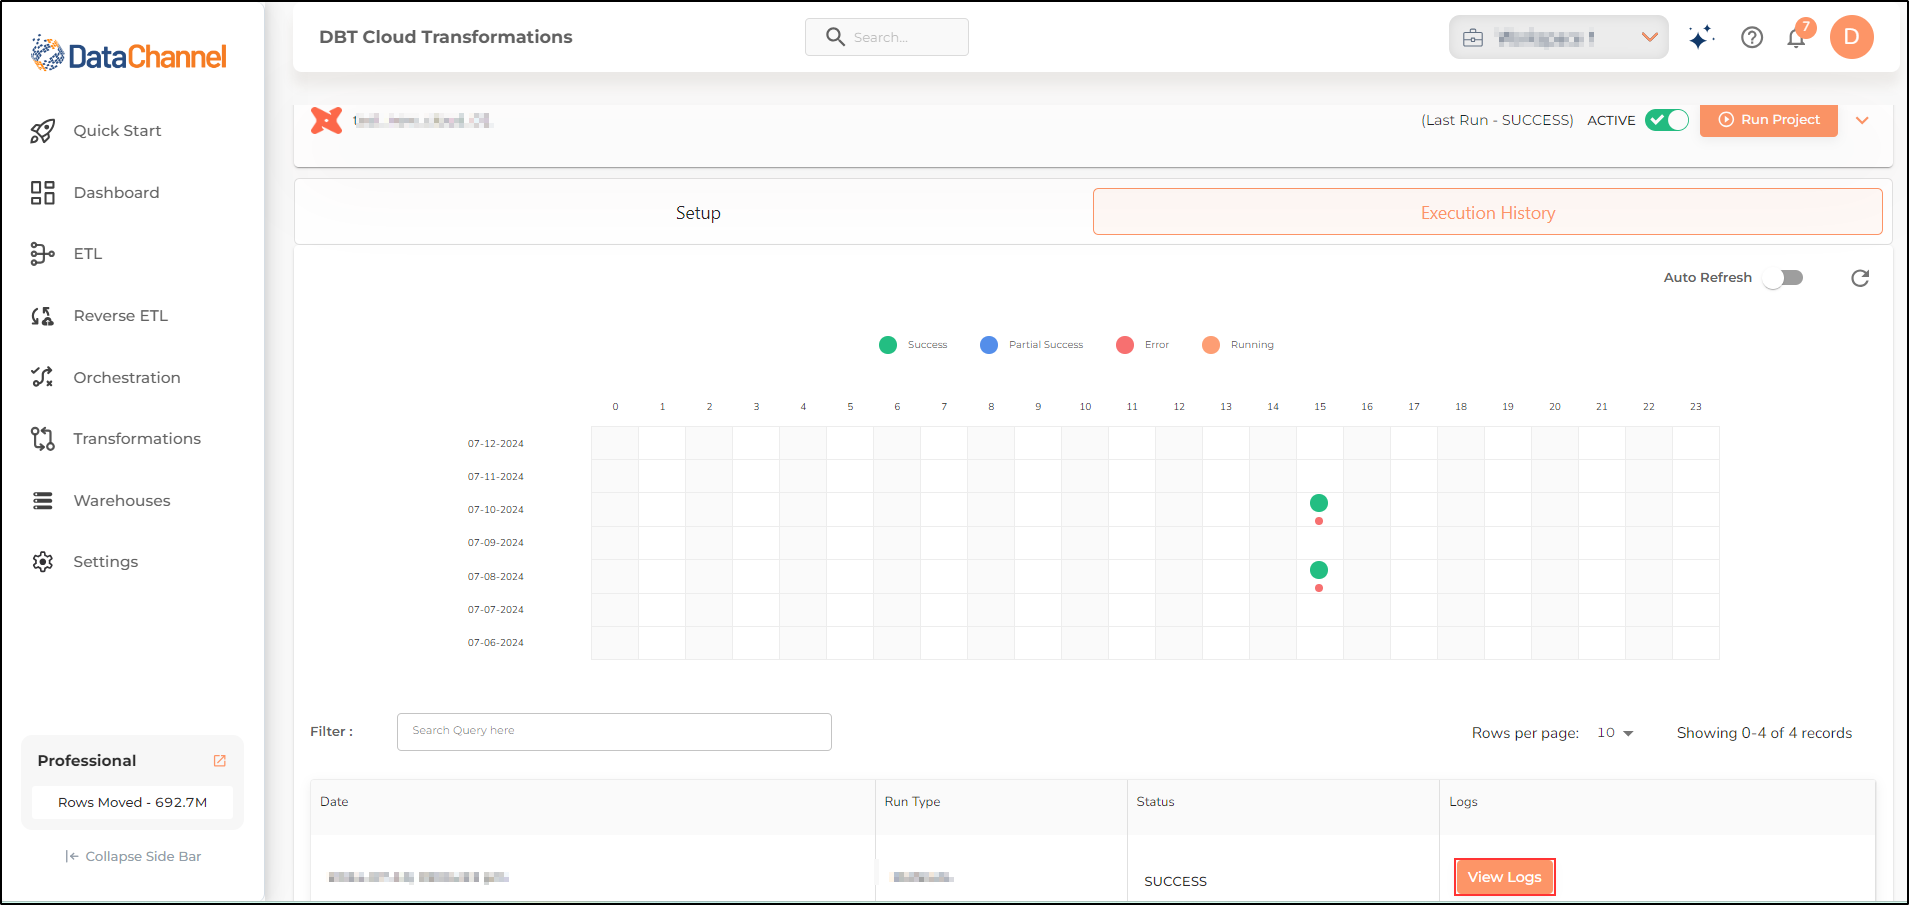Click 'Showing 0-4 of 4 records' text
1909x905 pixels.
point(1764,733)
